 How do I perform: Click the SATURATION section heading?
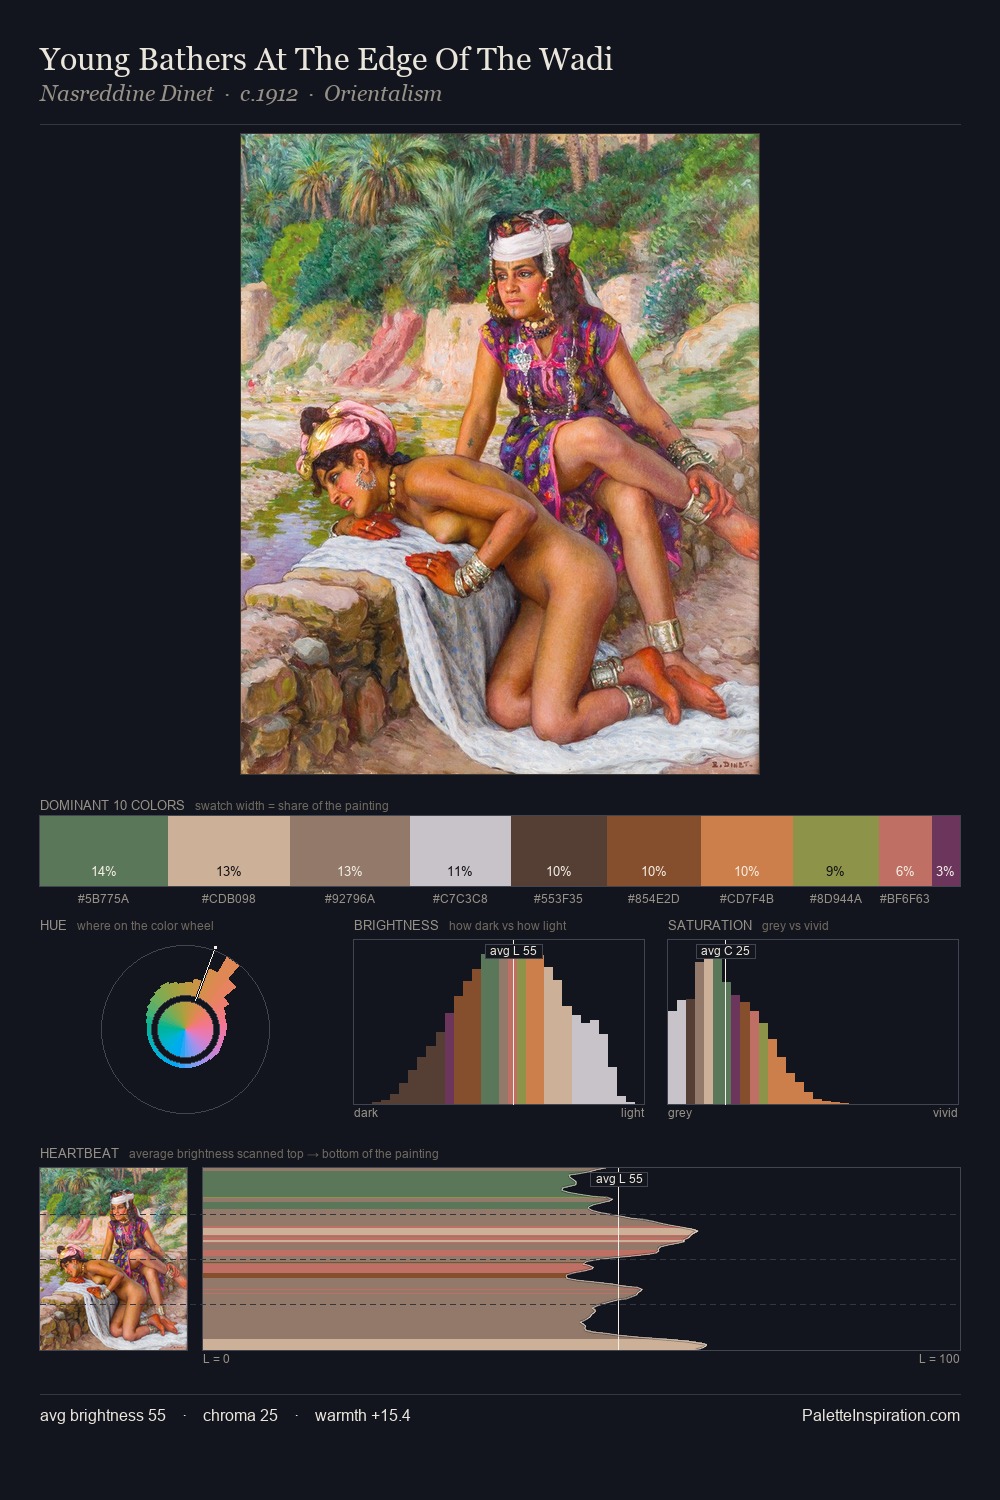710,925
